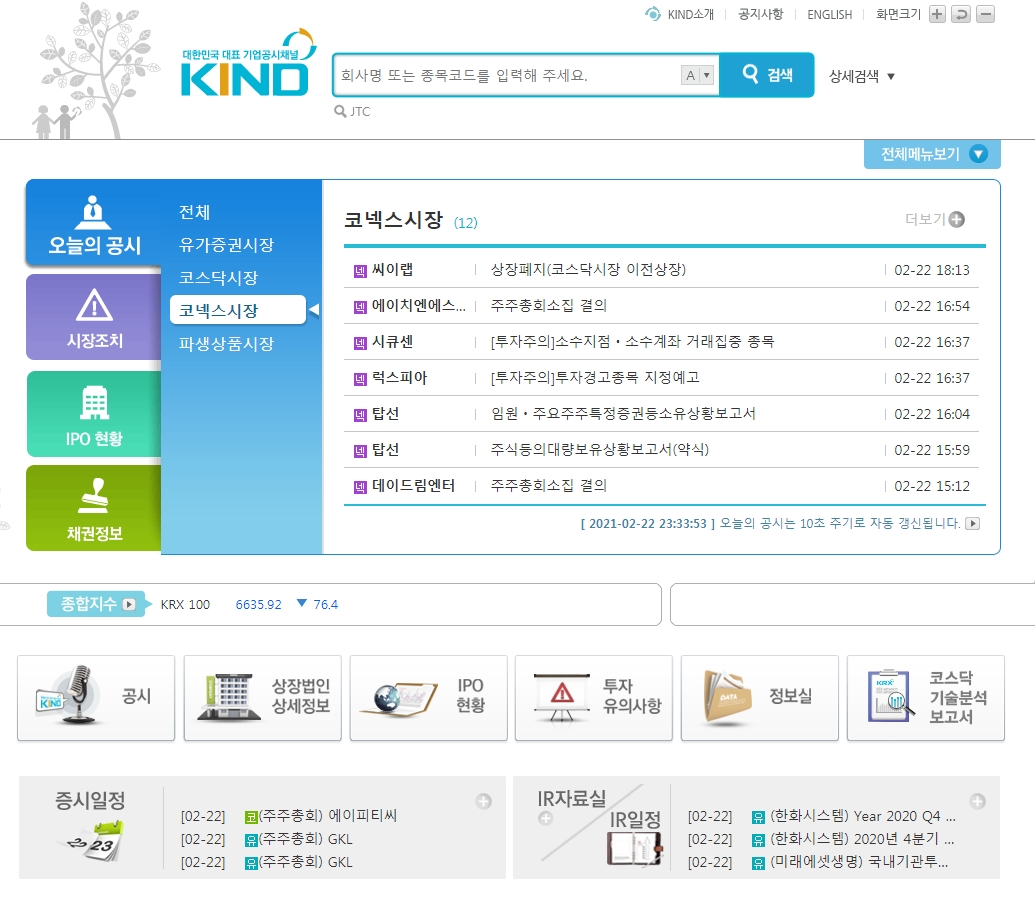
Task: Click the KIND logo
Action: [x=248, y=63]
